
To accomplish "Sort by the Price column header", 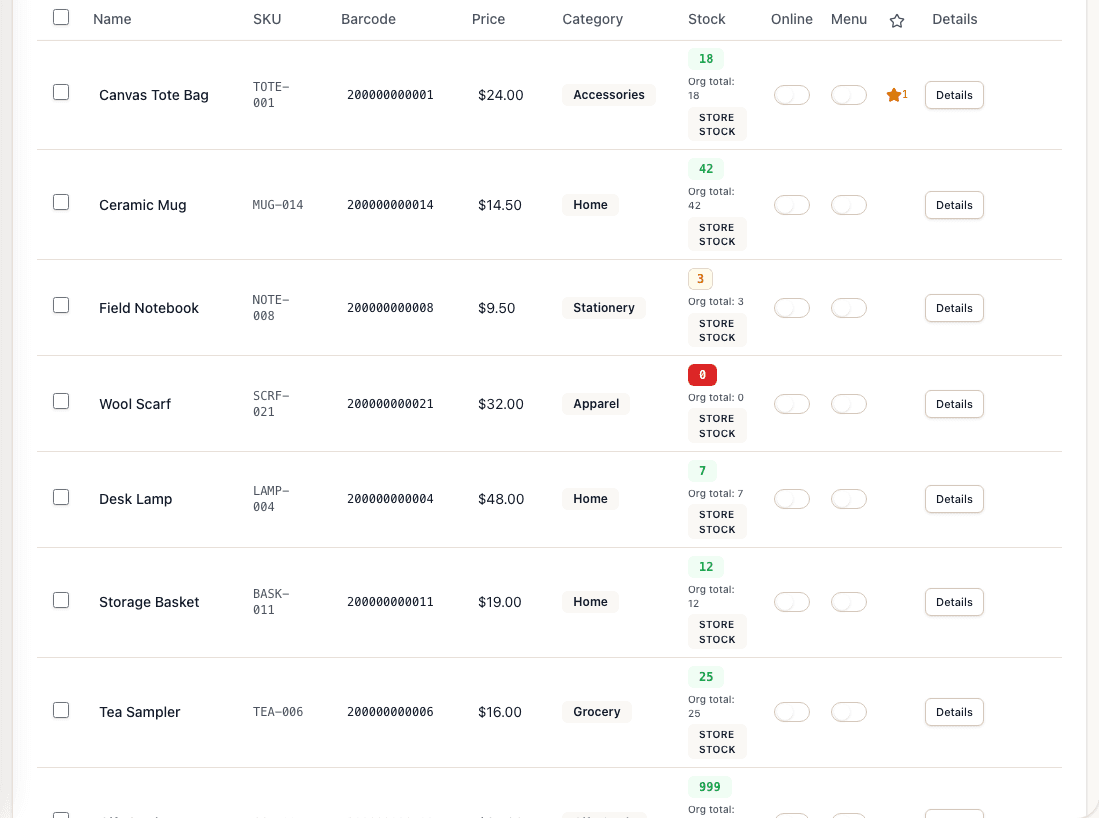I will (x=489, y=20).
